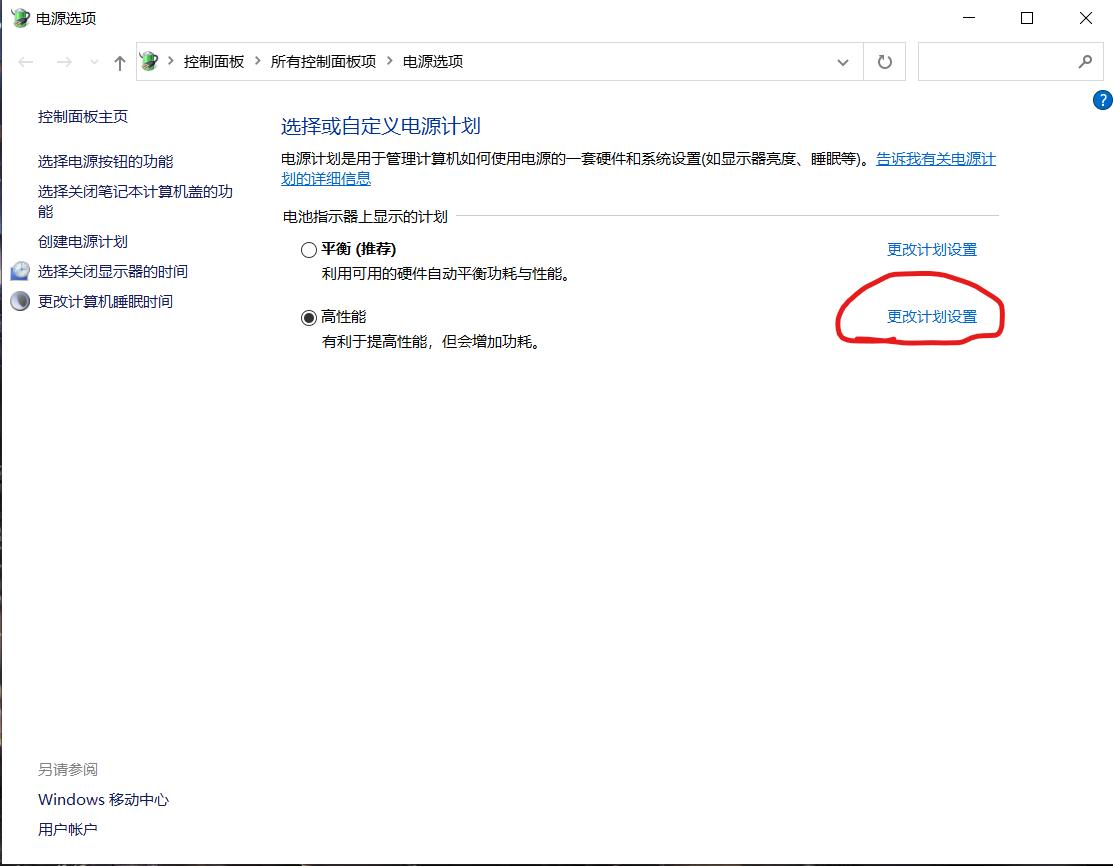Open help via the blue question mark
This screenshot has height=866, width=1113.
(x=1101, y=100)
